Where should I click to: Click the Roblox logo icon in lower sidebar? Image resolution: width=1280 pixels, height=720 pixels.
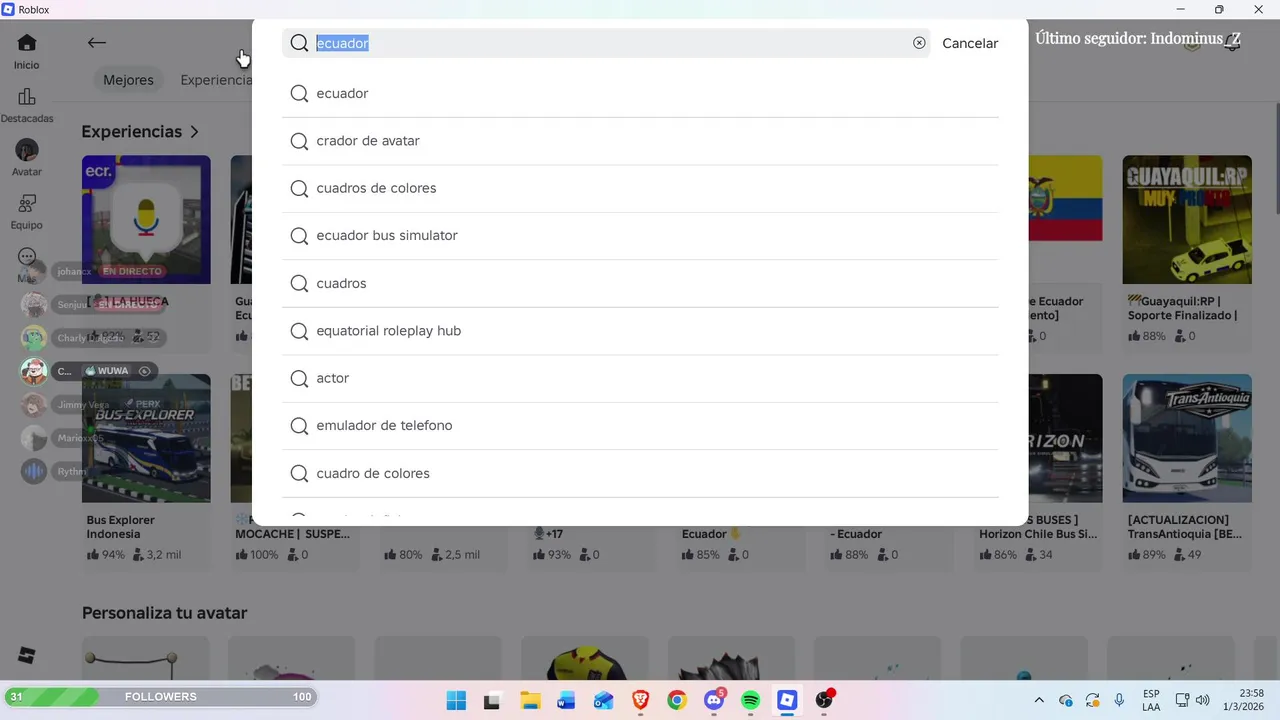pos(27,656)
